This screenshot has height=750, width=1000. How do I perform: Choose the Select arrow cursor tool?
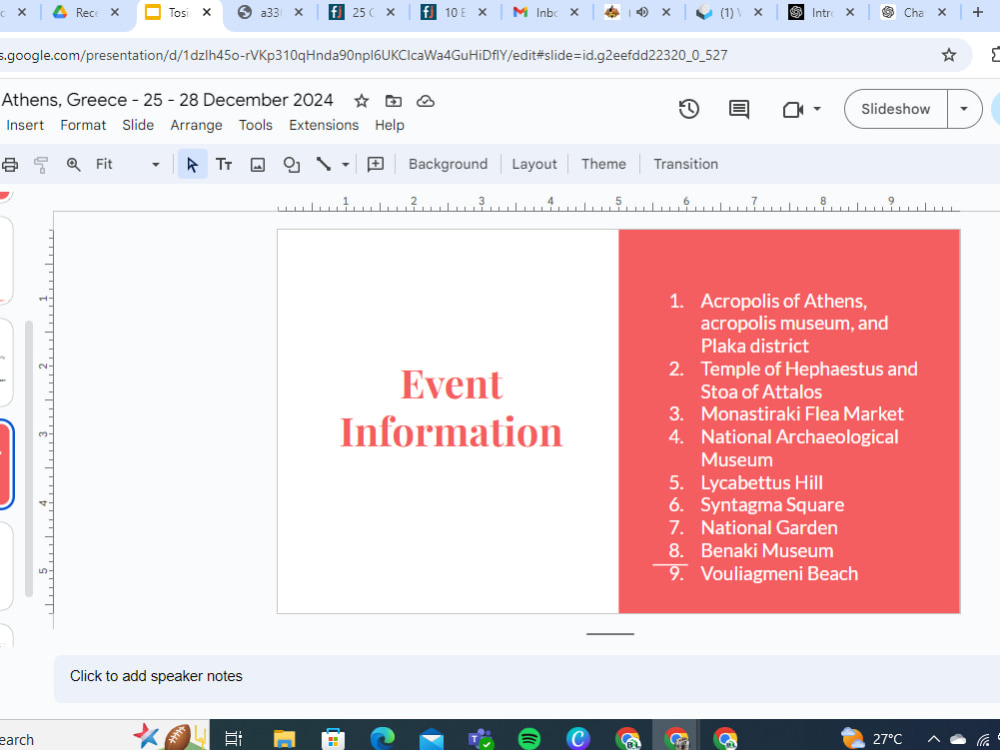coord(192,165)
